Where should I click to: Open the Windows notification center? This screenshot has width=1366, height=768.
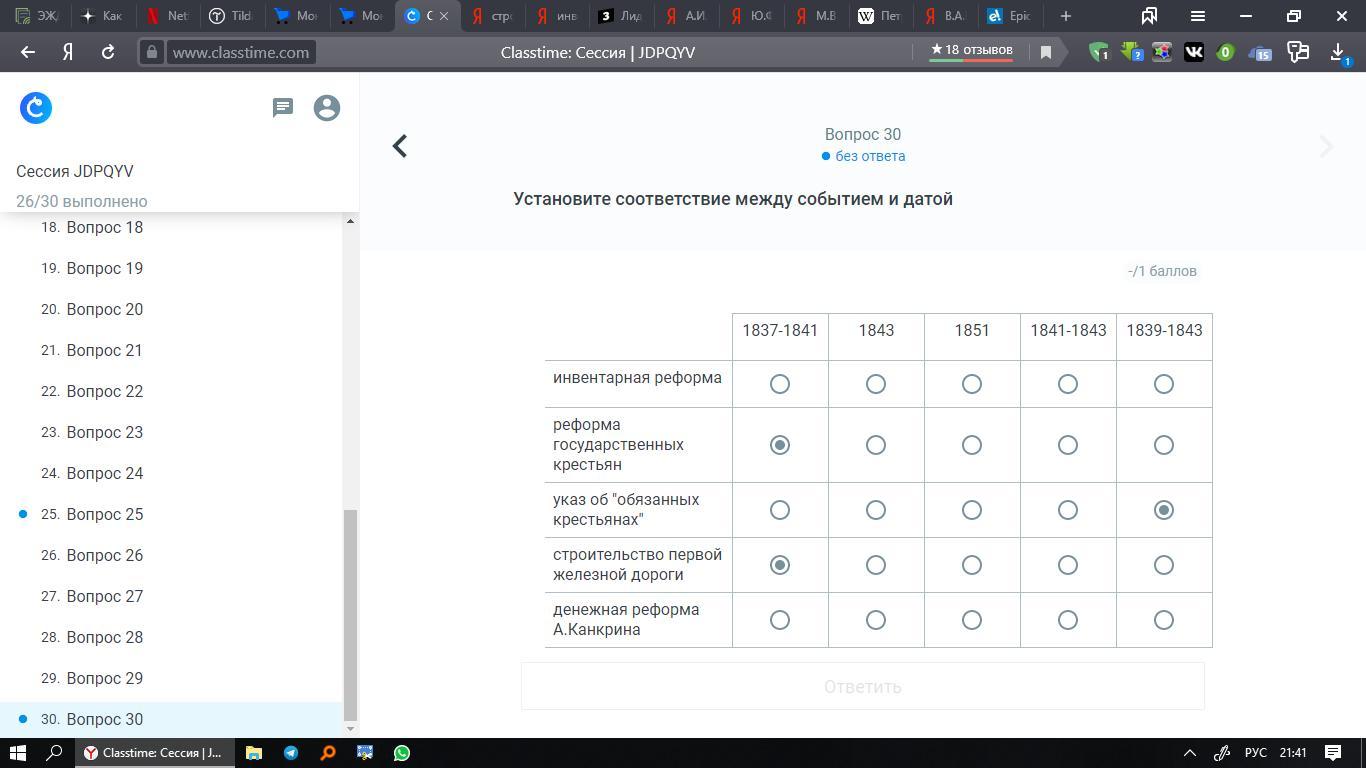coord(1333,753)
